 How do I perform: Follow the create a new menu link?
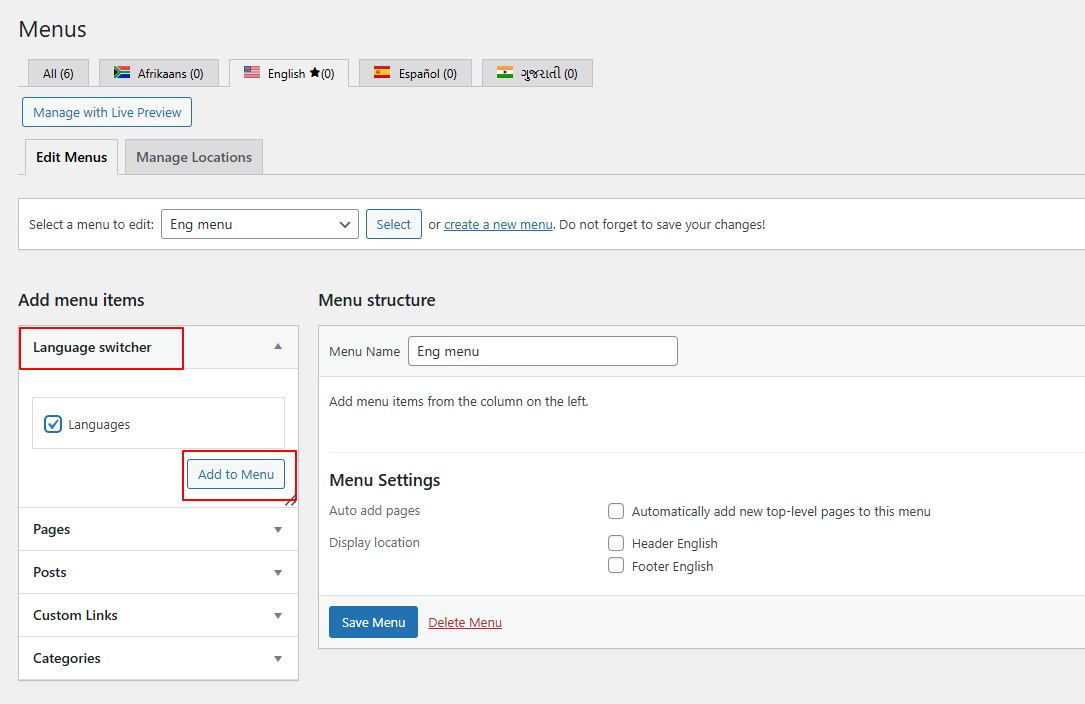point(498,225)
